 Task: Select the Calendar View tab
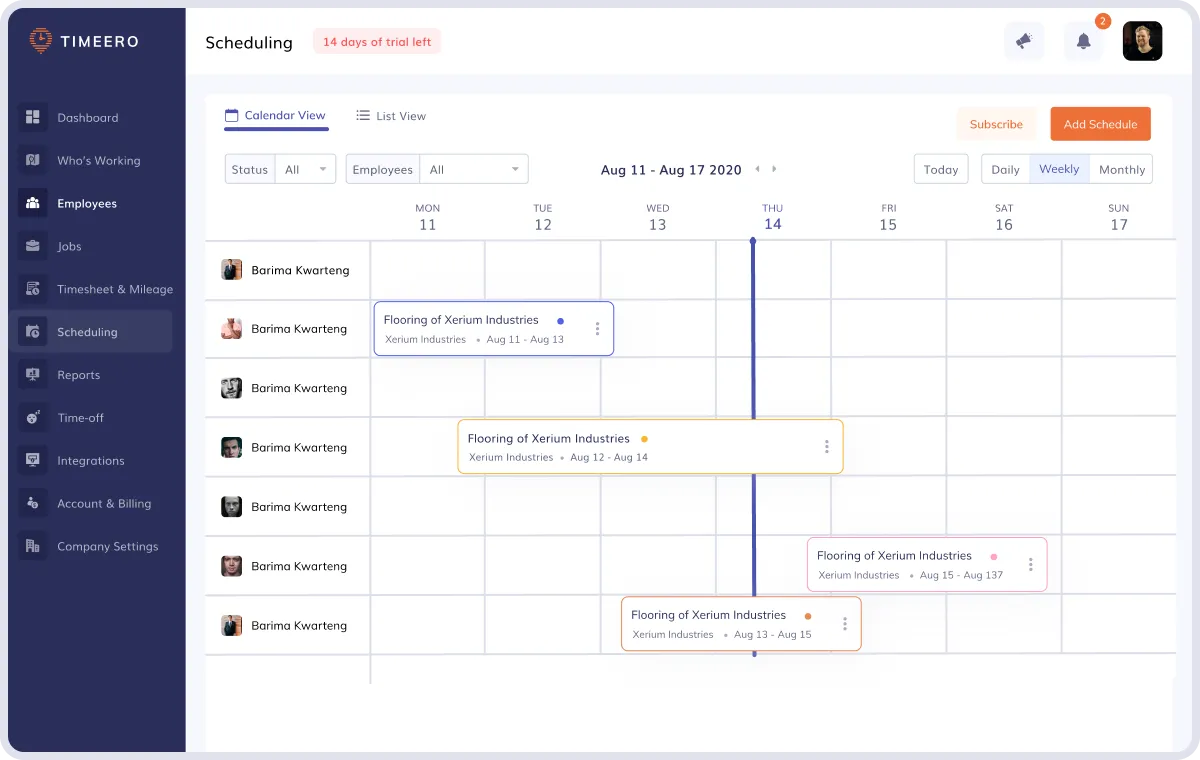pyautogui.click(x=276, y=115)
